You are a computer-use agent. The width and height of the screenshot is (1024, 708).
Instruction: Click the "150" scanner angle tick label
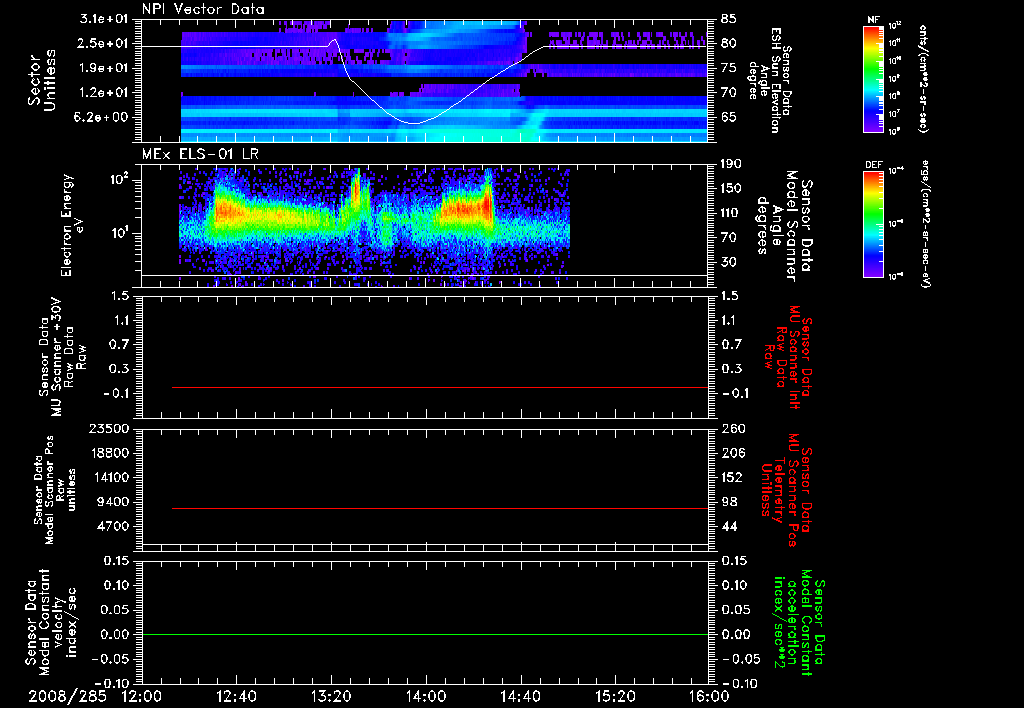732,188
